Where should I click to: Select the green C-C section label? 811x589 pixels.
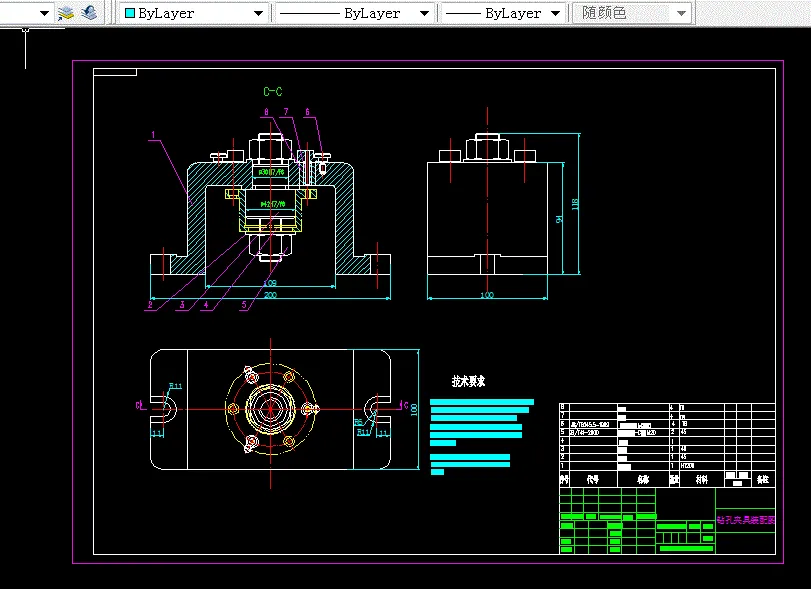[273, 92]
